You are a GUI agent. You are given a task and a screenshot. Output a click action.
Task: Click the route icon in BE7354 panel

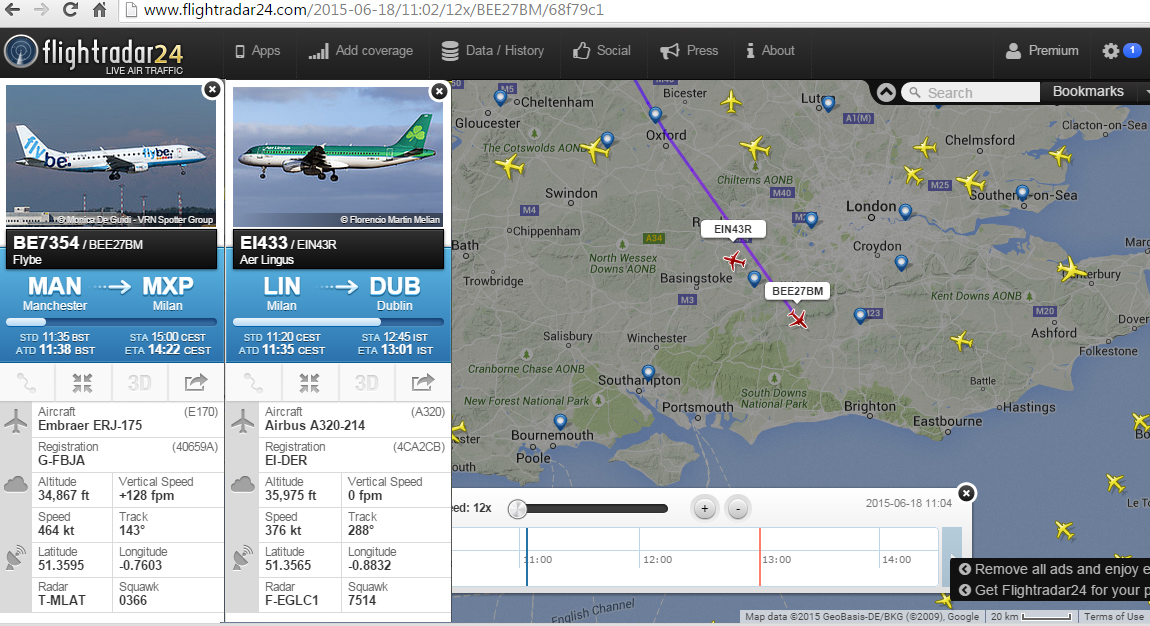pyautogui.click(x=26, y=383)
